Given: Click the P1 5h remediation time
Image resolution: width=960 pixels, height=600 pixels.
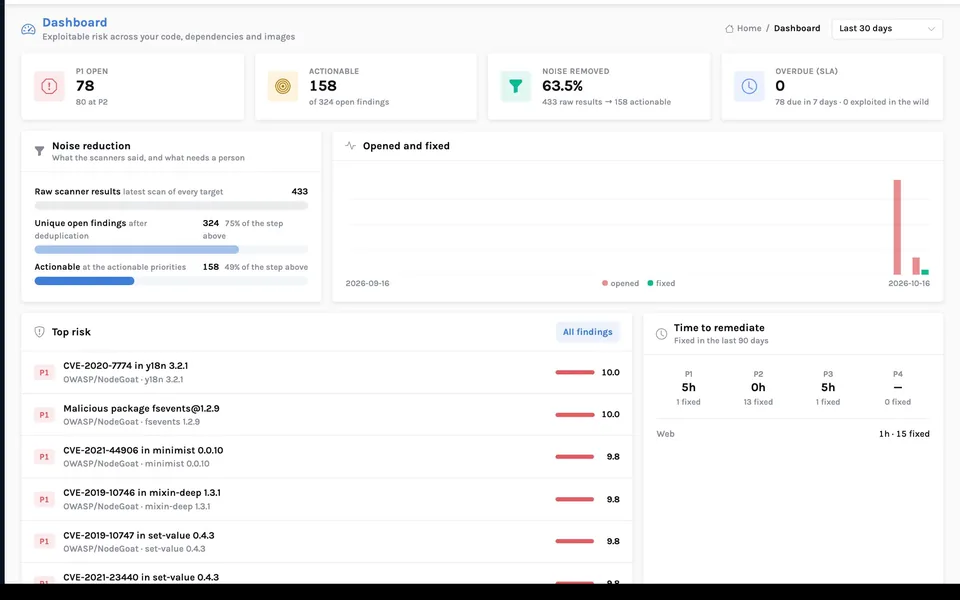Looking at the screenshot, I should pos(688,388).
